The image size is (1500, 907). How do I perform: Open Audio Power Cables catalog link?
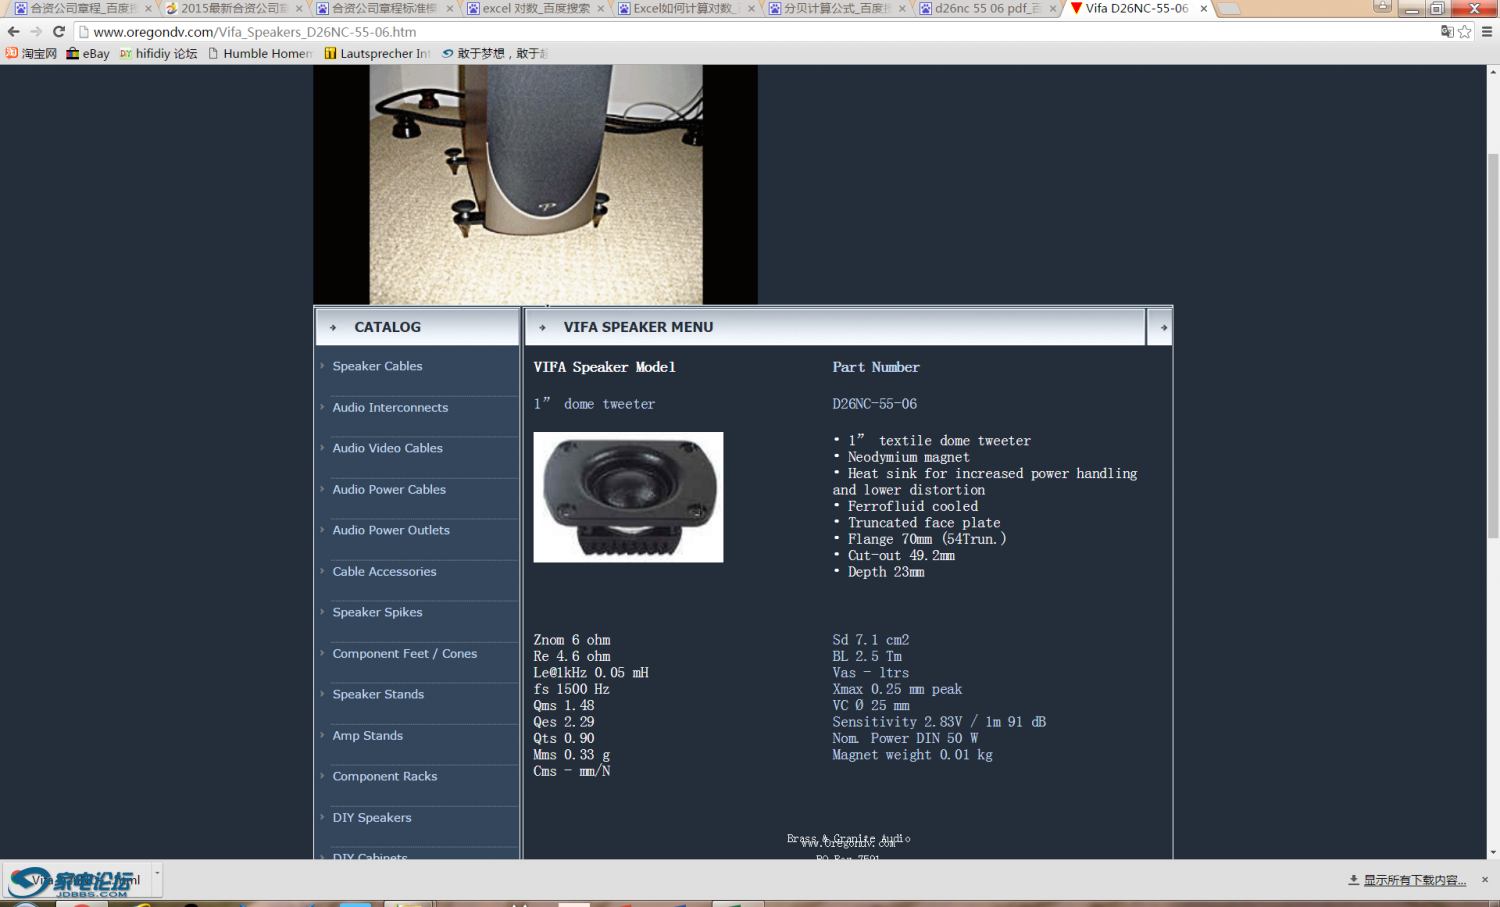389,489
